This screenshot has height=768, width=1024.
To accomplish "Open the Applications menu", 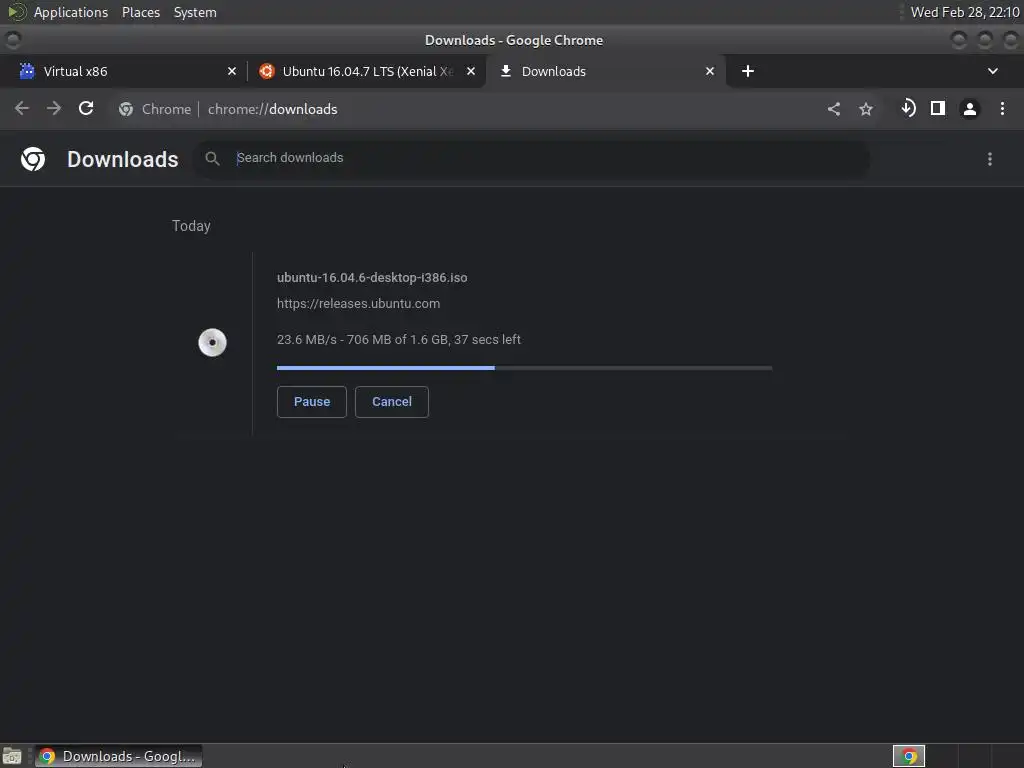I will point(71,12).
